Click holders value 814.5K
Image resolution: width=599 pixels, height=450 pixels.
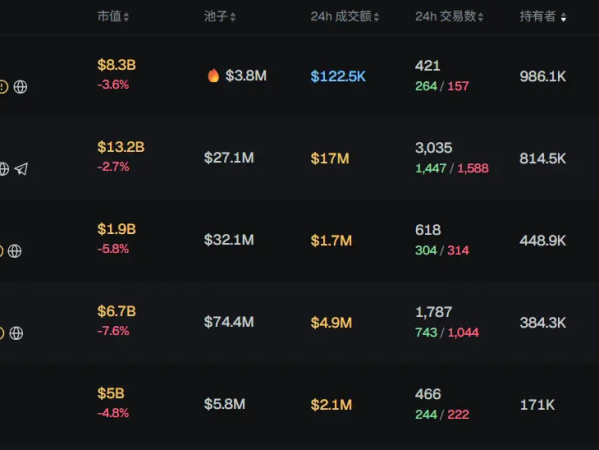click(x=543, y=159)
